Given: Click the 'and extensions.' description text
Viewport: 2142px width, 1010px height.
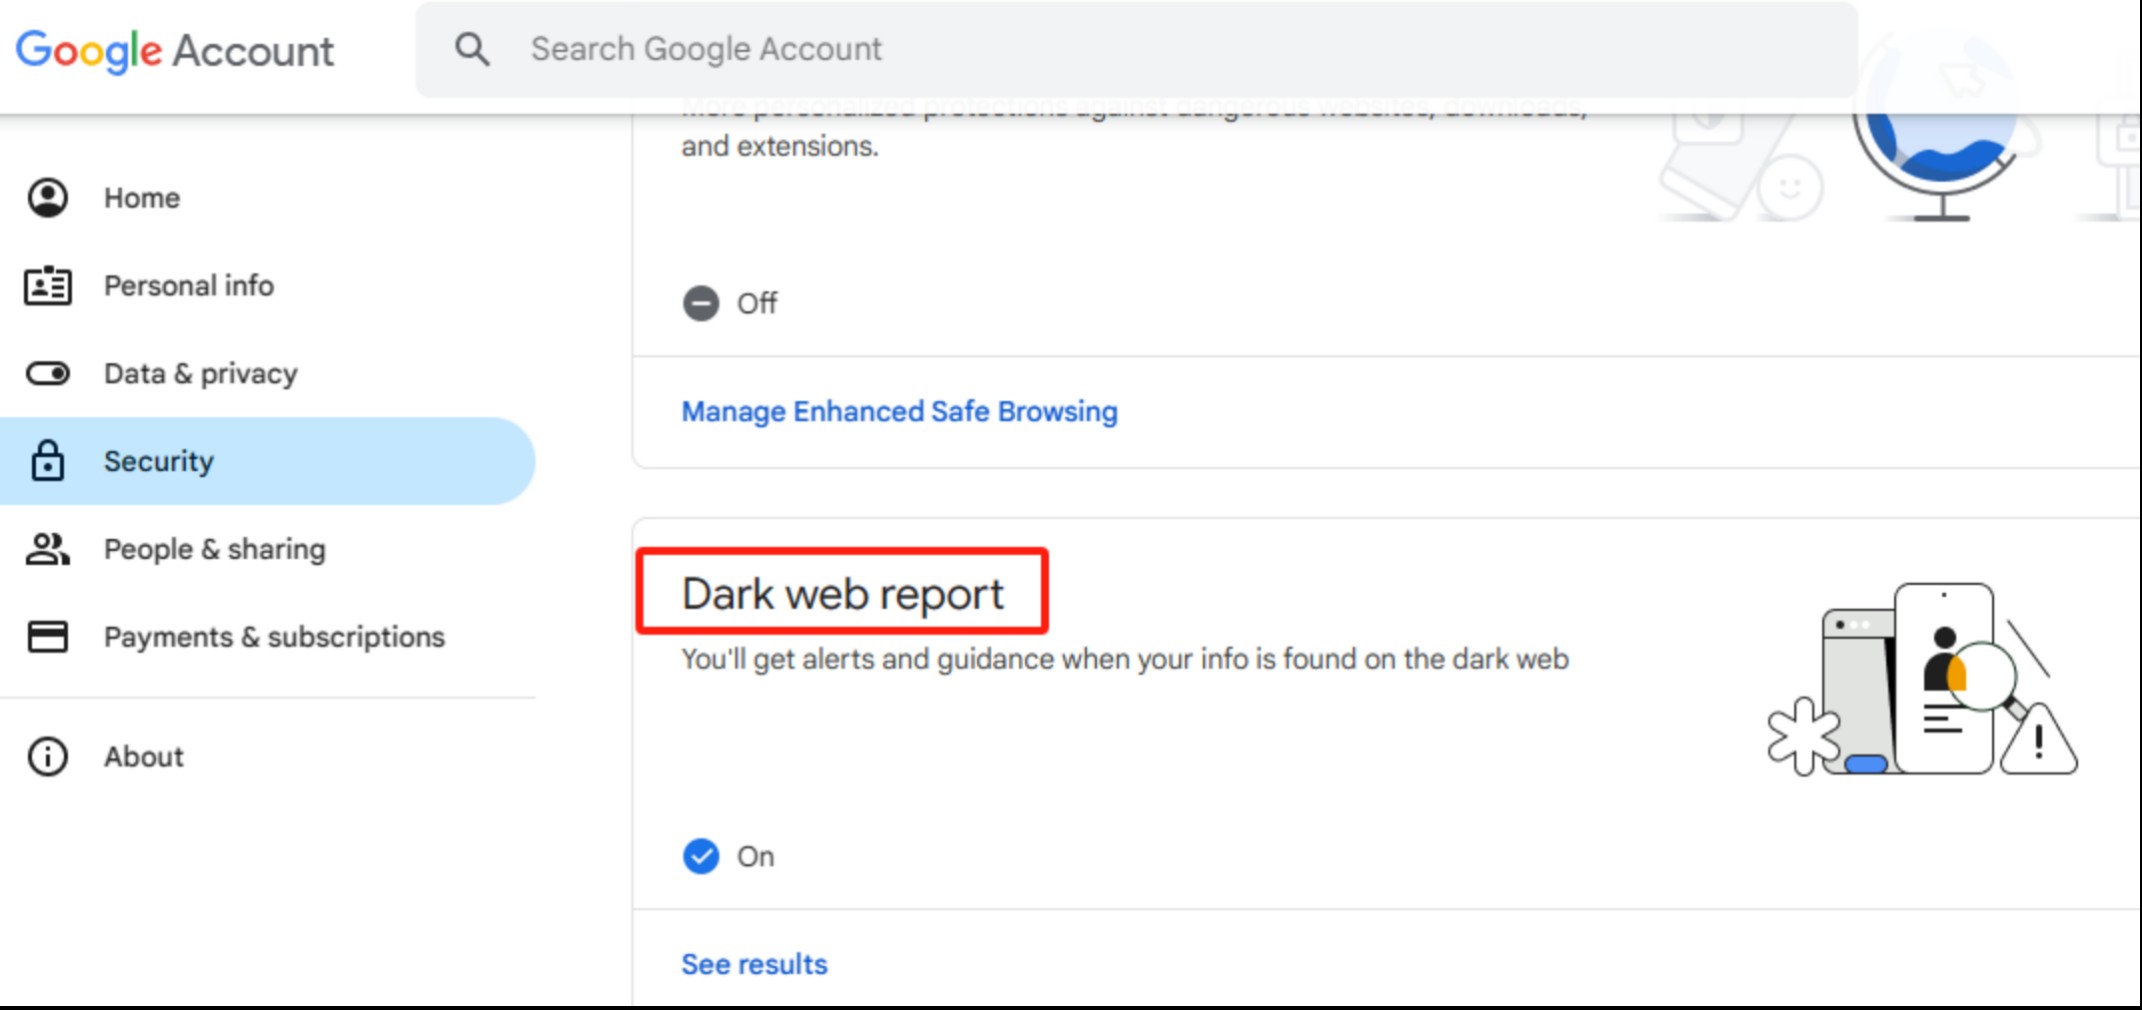Looking at the screenshot, I should (780, 147).
